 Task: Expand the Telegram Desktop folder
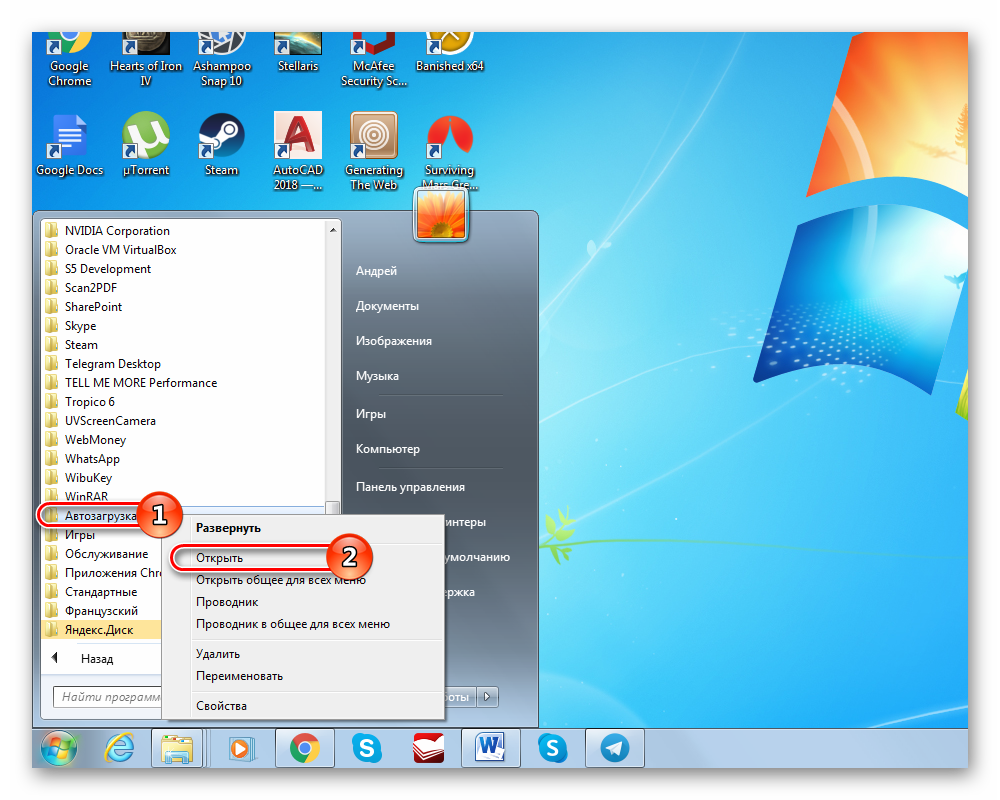[x=112, y=364]
